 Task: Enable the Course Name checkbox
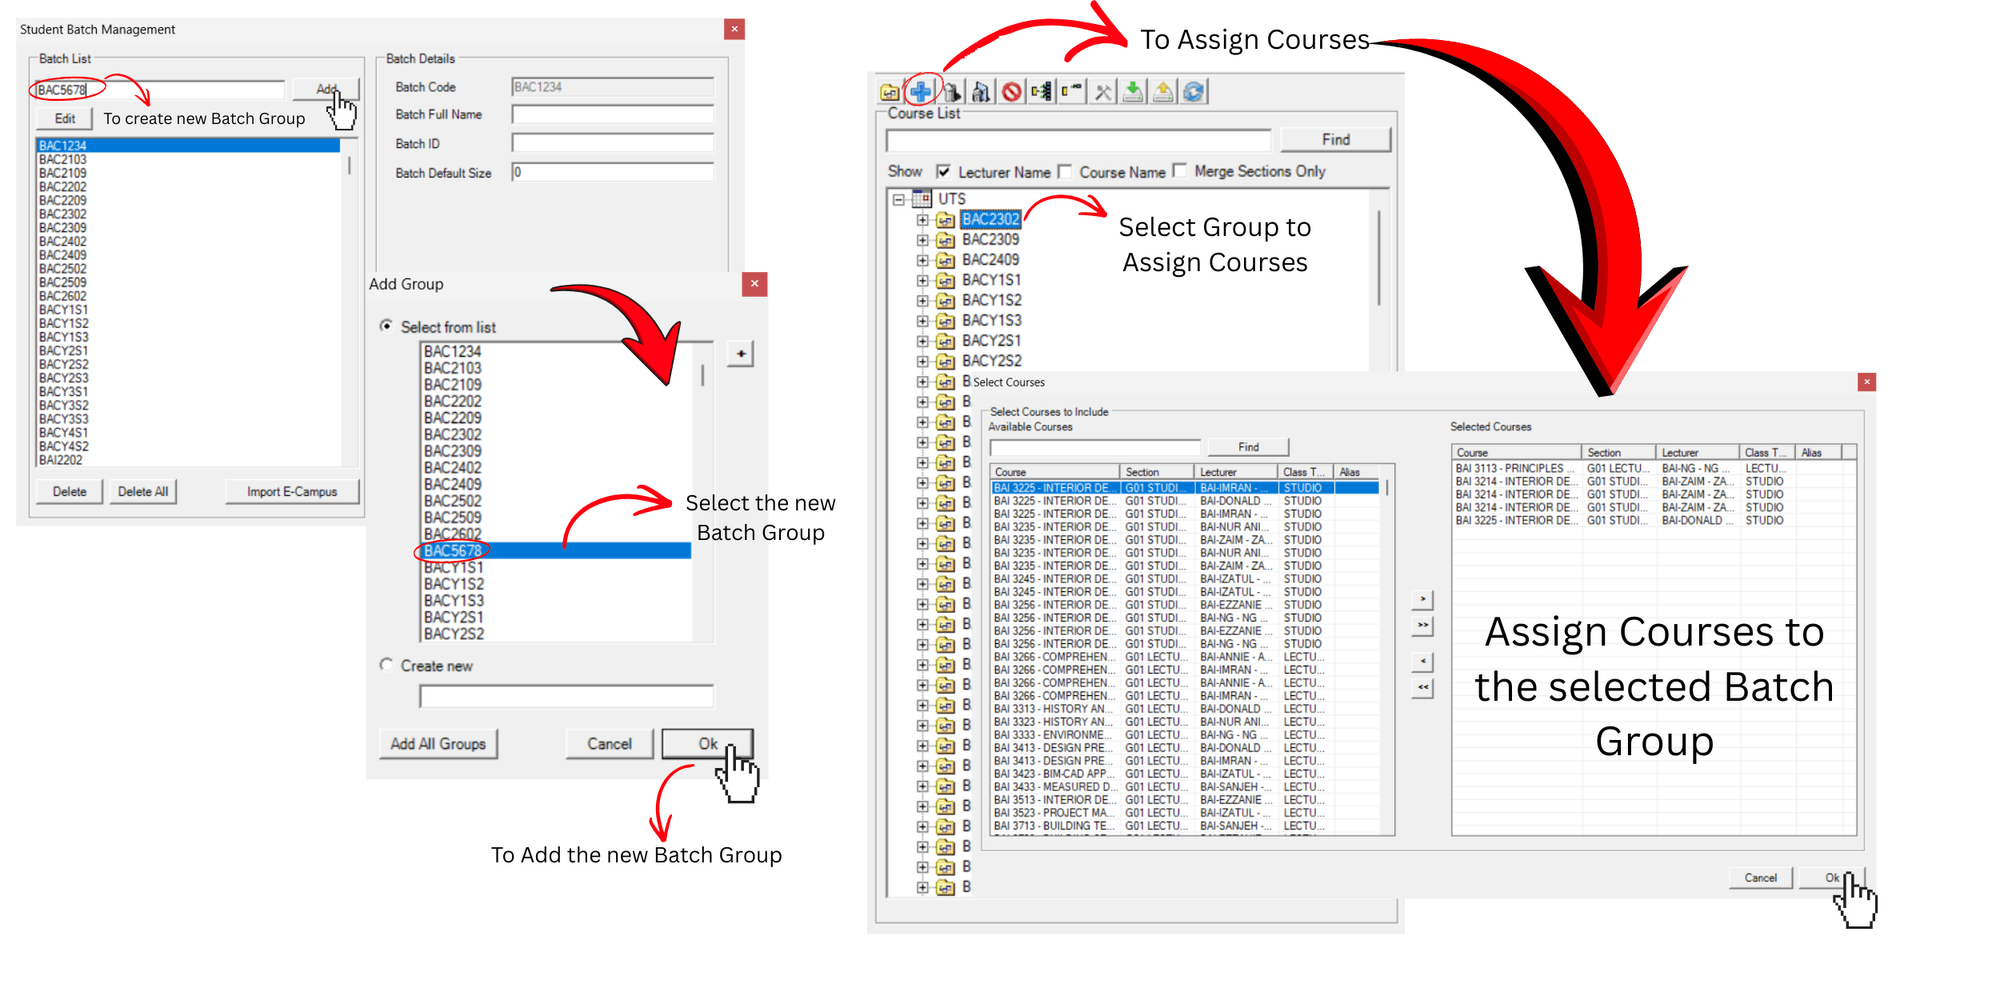point(1065,172)
